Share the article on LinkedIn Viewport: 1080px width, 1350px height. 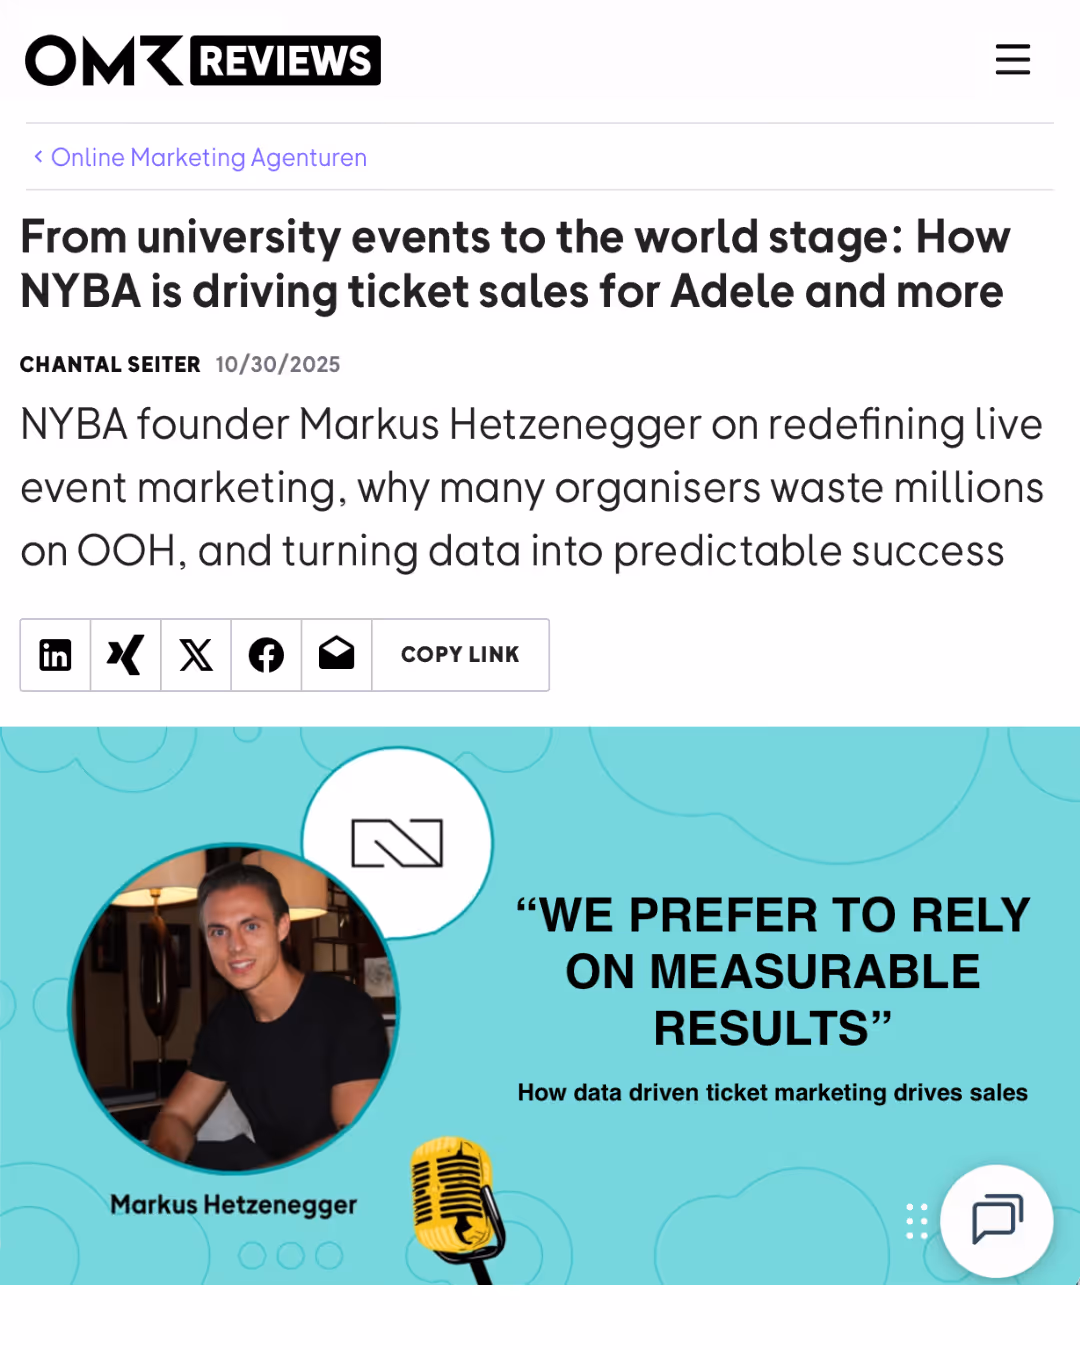pyautogui.click(x=56, y=655)
